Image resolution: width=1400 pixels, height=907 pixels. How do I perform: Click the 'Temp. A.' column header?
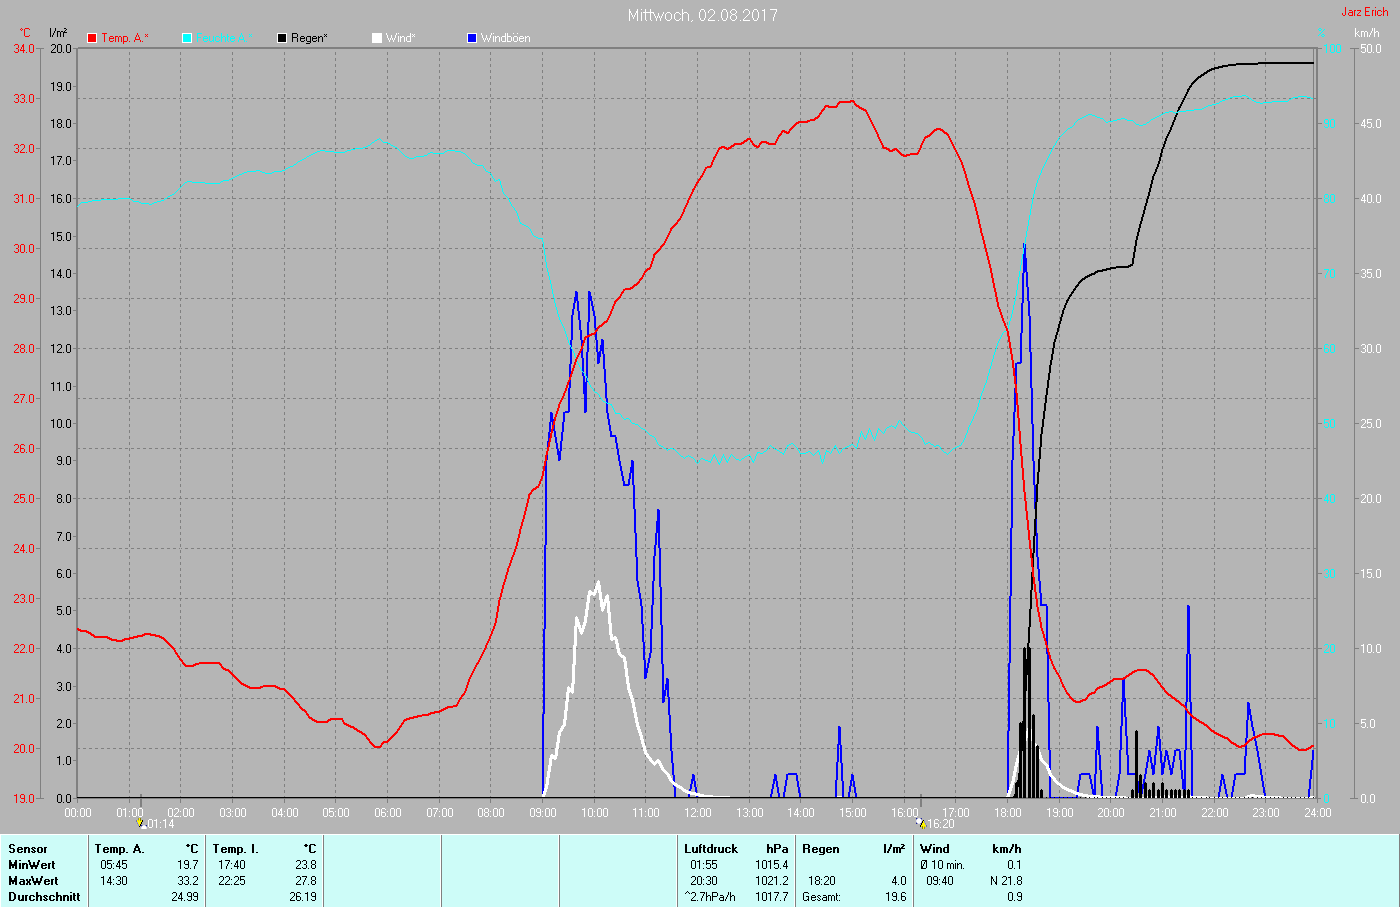coord(120,849)
